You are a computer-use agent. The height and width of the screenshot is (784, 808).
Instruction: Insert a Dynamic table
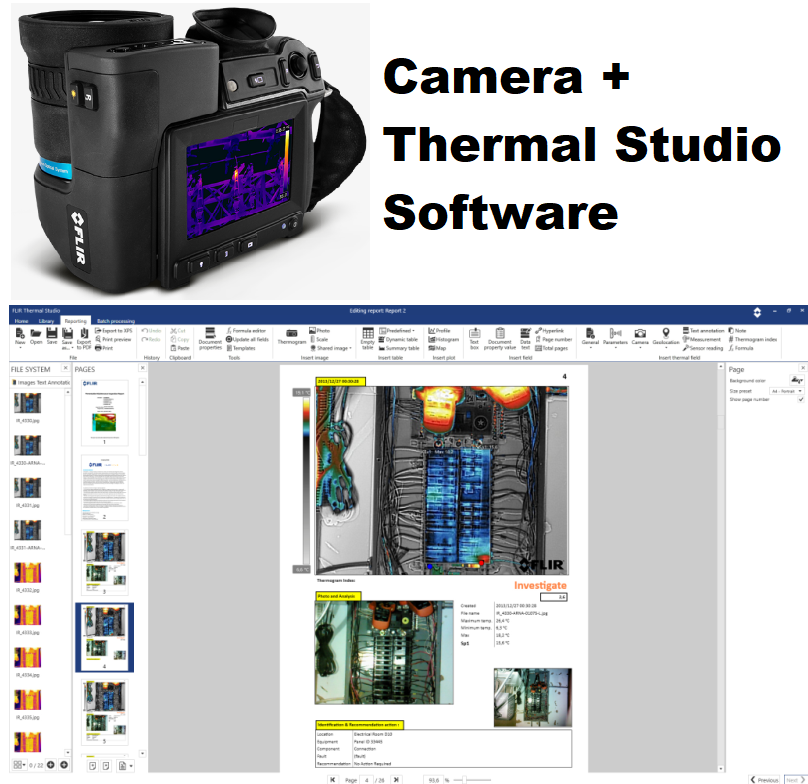pyautogui.click(x=398, y=339)
